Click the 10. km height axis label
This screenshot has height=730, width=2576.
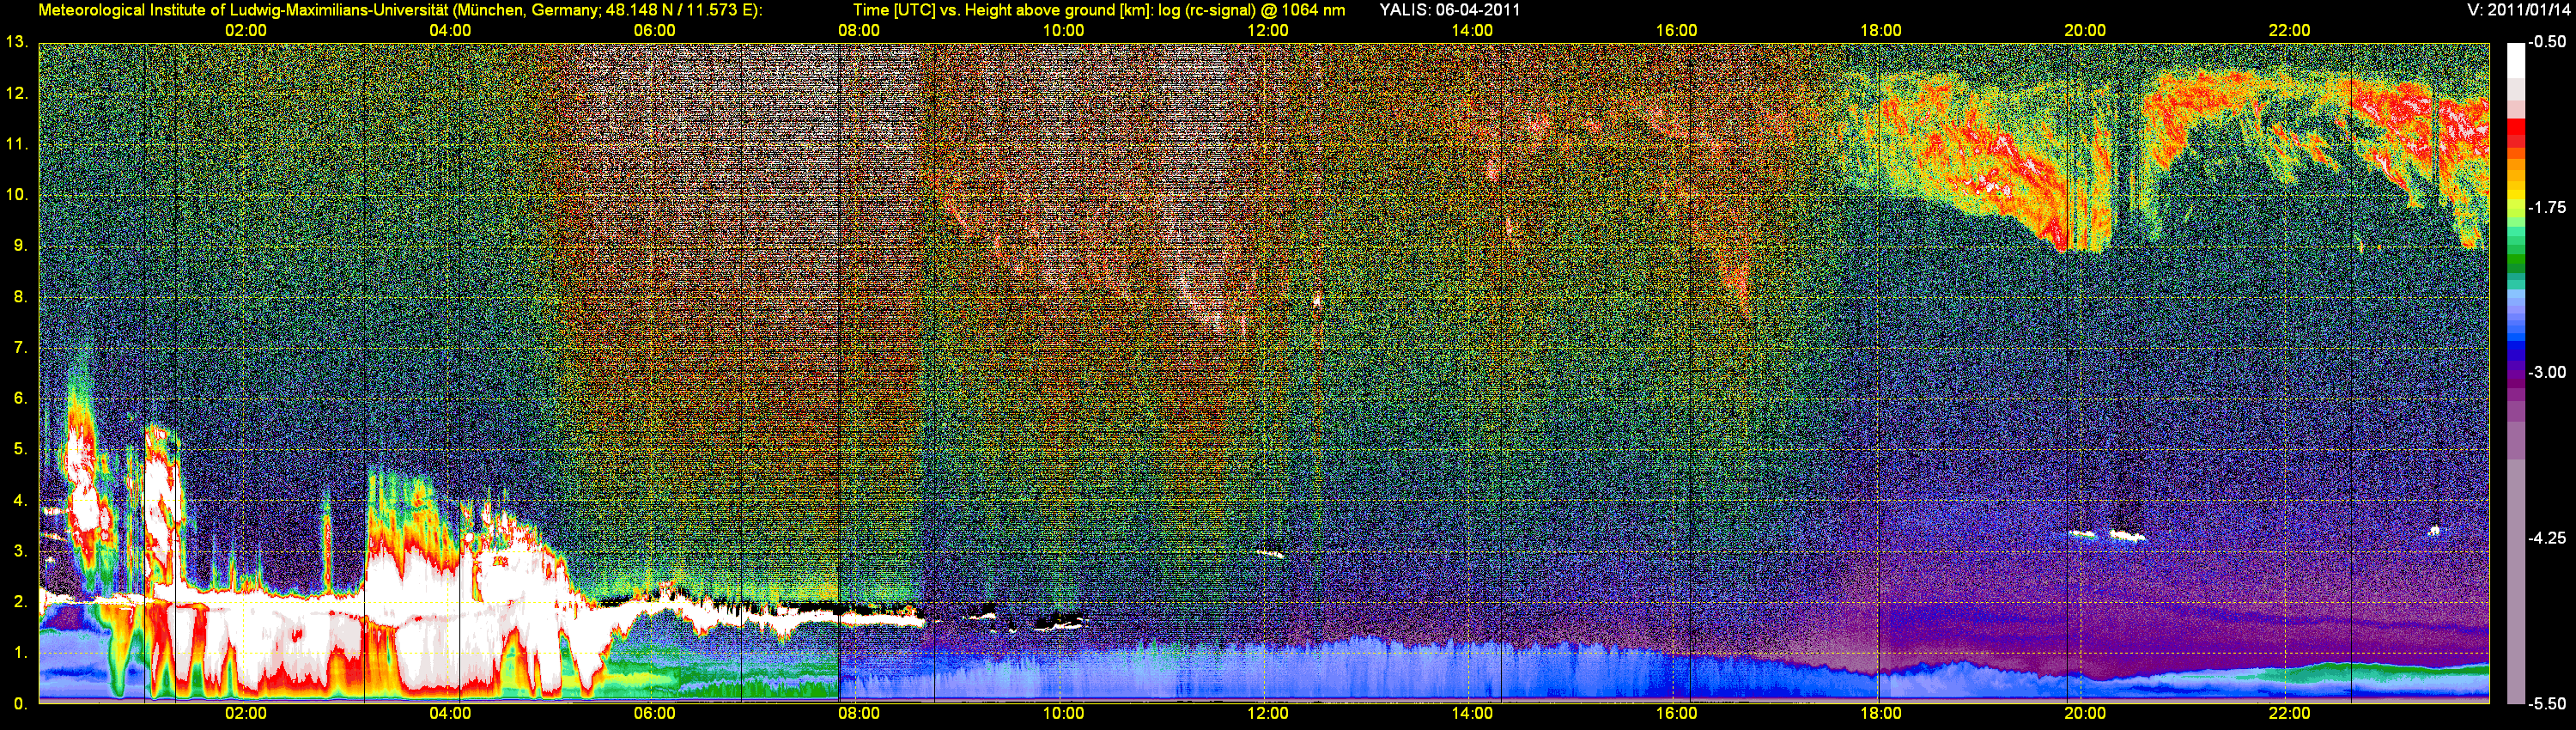(x=16, y=195)
